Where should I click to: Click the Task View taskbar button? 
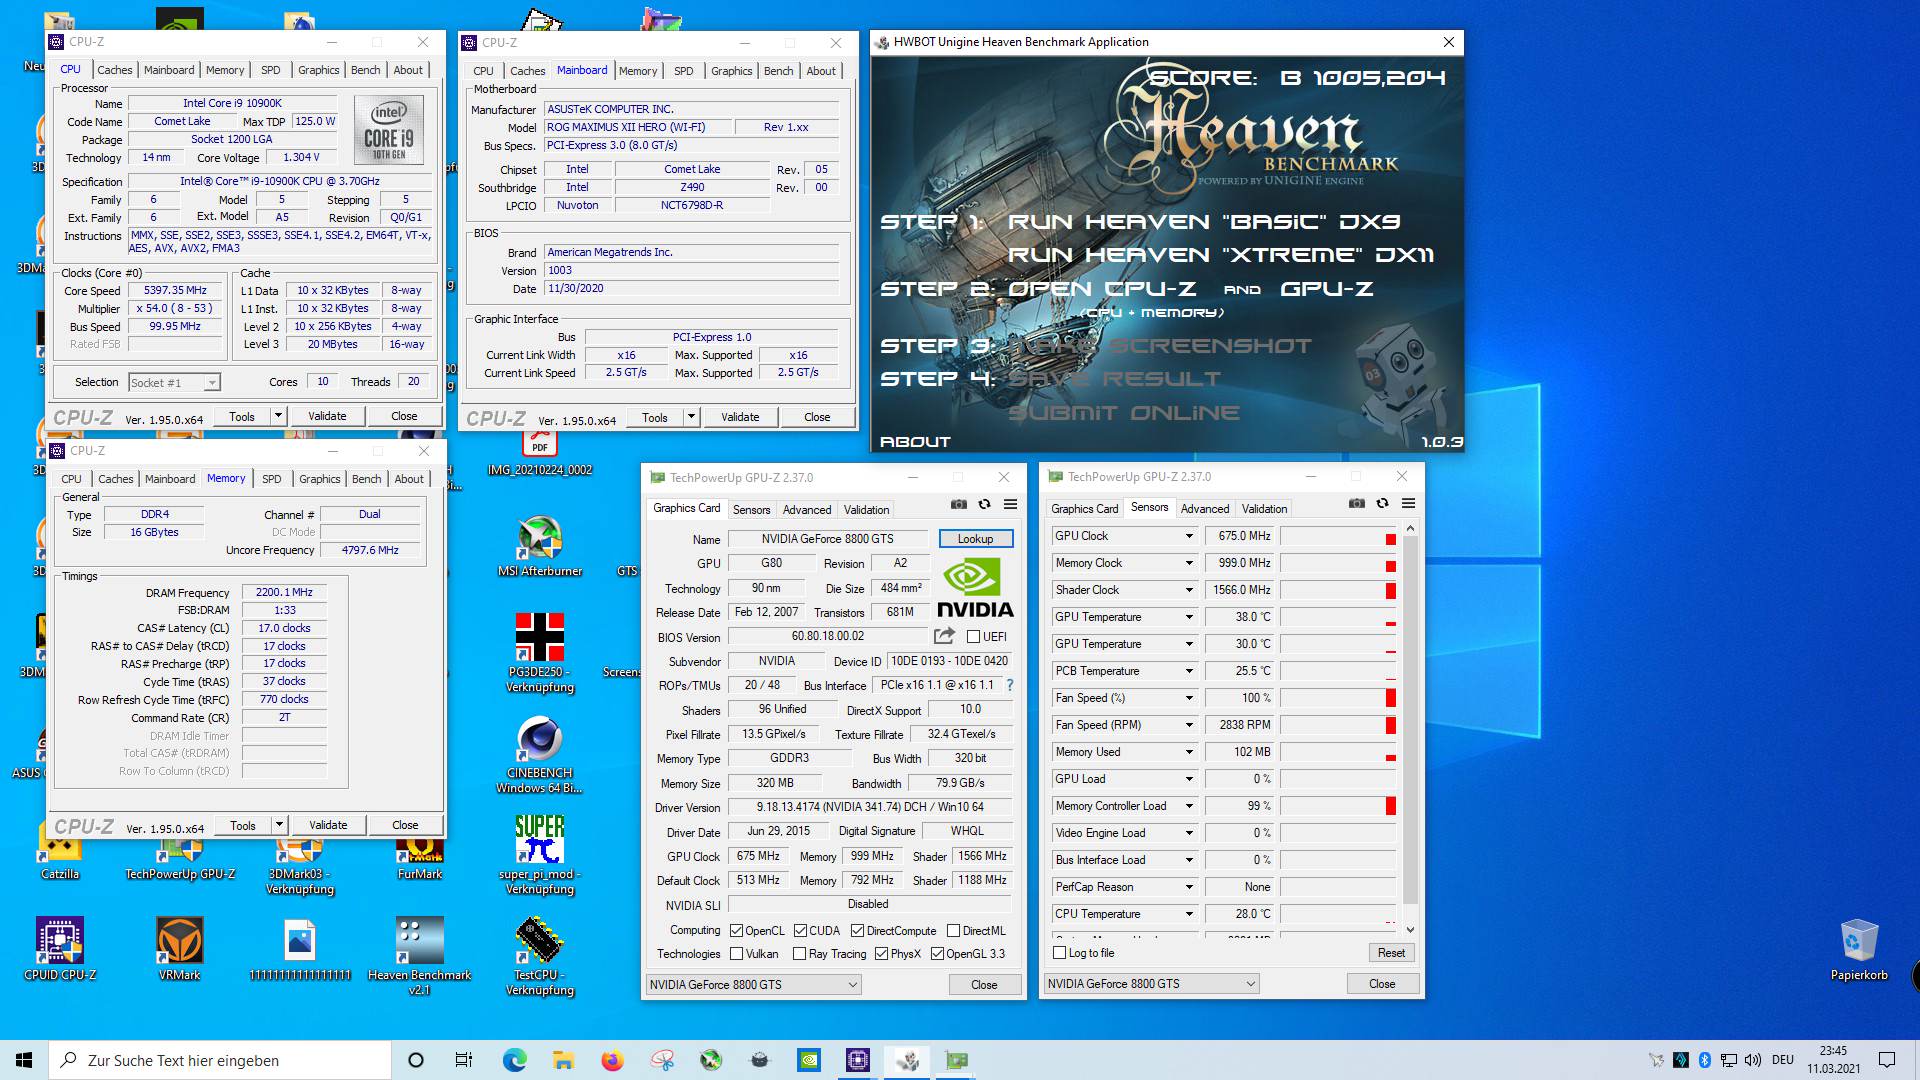click(x=464, y=1060)
